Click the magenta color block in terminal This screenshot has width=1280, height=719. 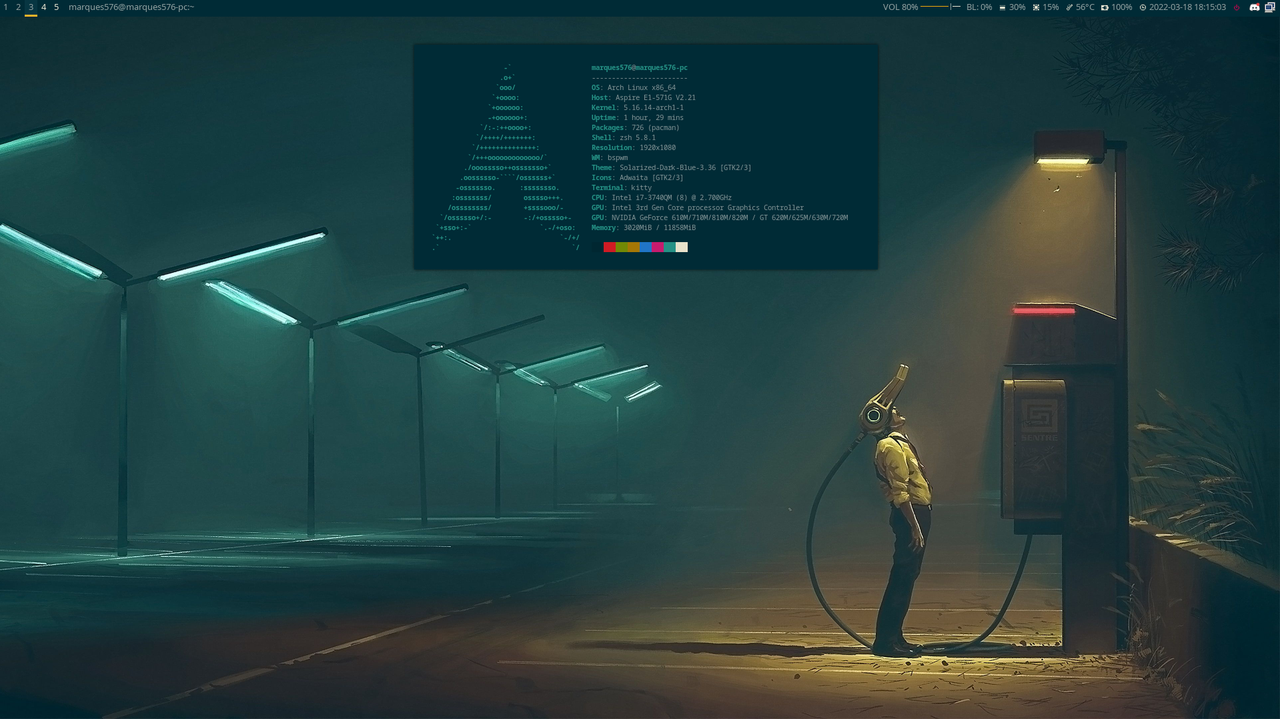coord(658,247)
